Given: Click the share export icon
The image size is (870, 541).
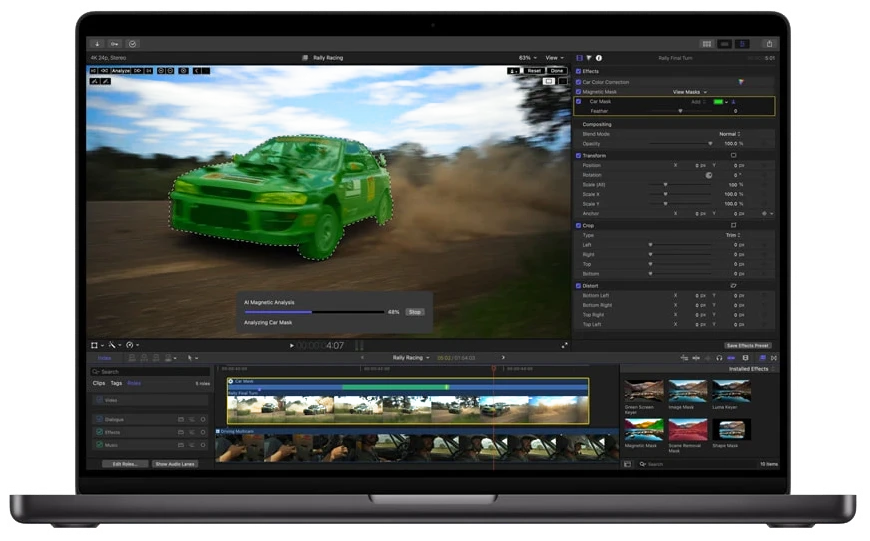Looking at the screenshot, I should tap(768, 44).
